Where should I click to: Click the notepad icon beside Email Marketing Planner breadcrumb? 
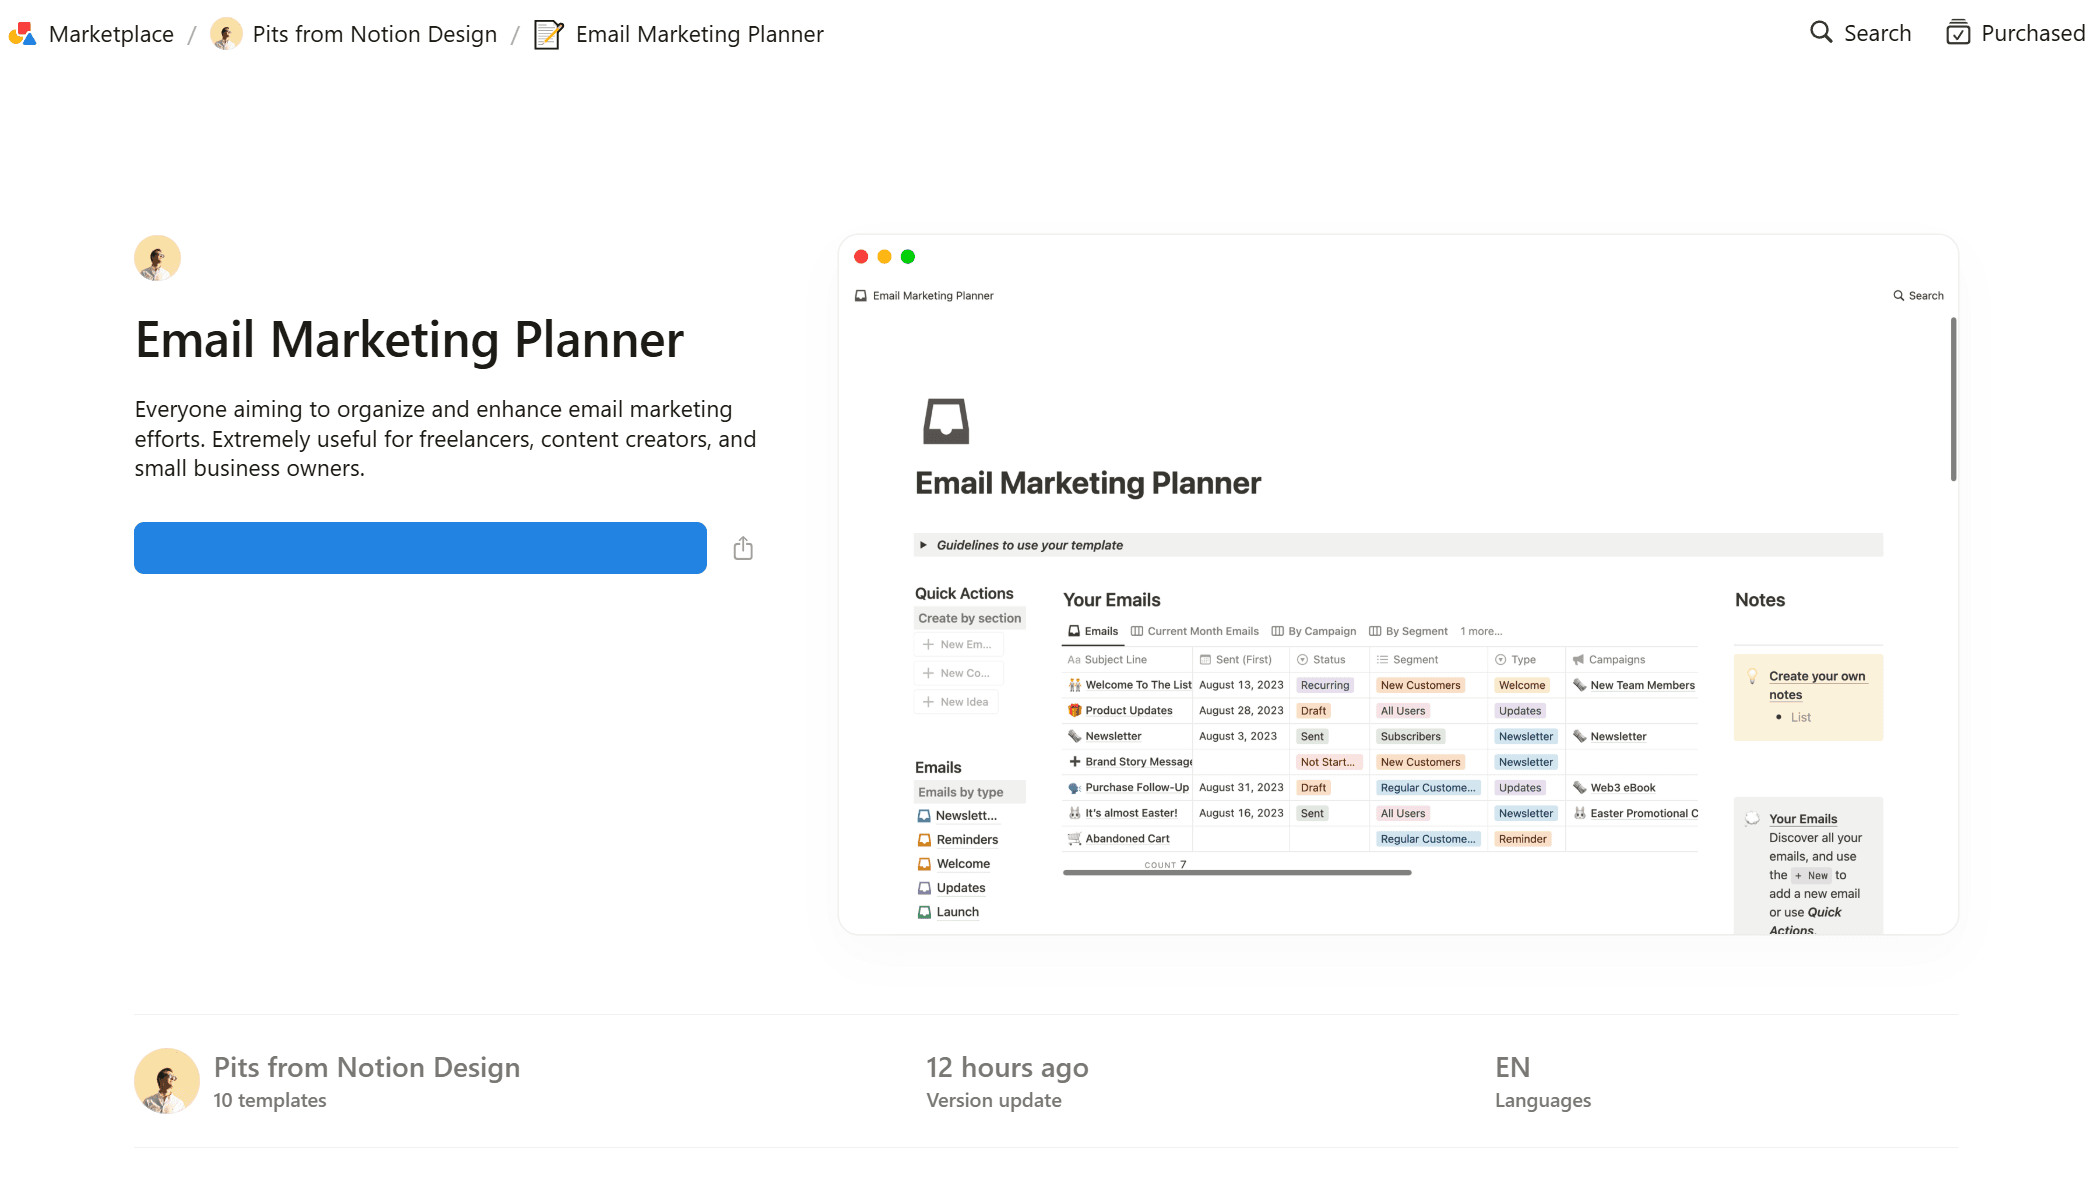point(548,34)
